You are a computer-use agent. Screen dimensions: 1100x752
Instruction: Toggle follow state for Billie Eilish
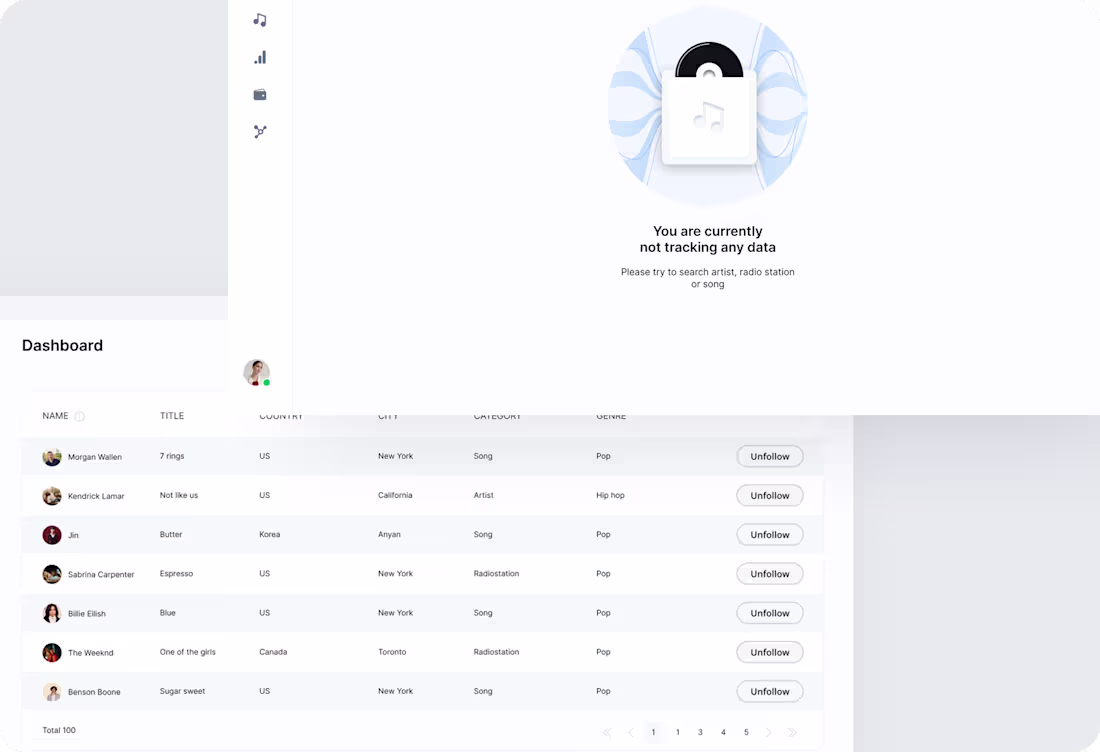(x=769, y=613)
